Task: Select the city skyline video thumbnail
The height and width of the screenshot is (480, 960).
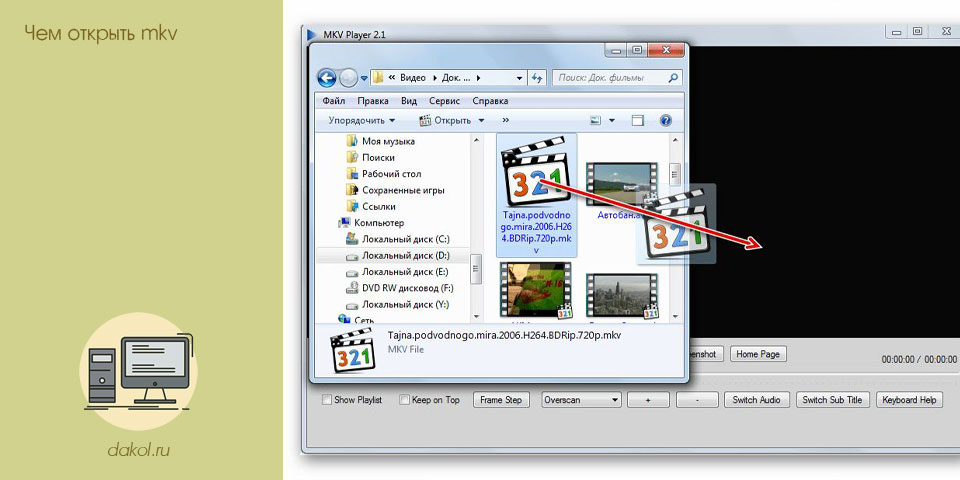Action: [x=620, y=296]
